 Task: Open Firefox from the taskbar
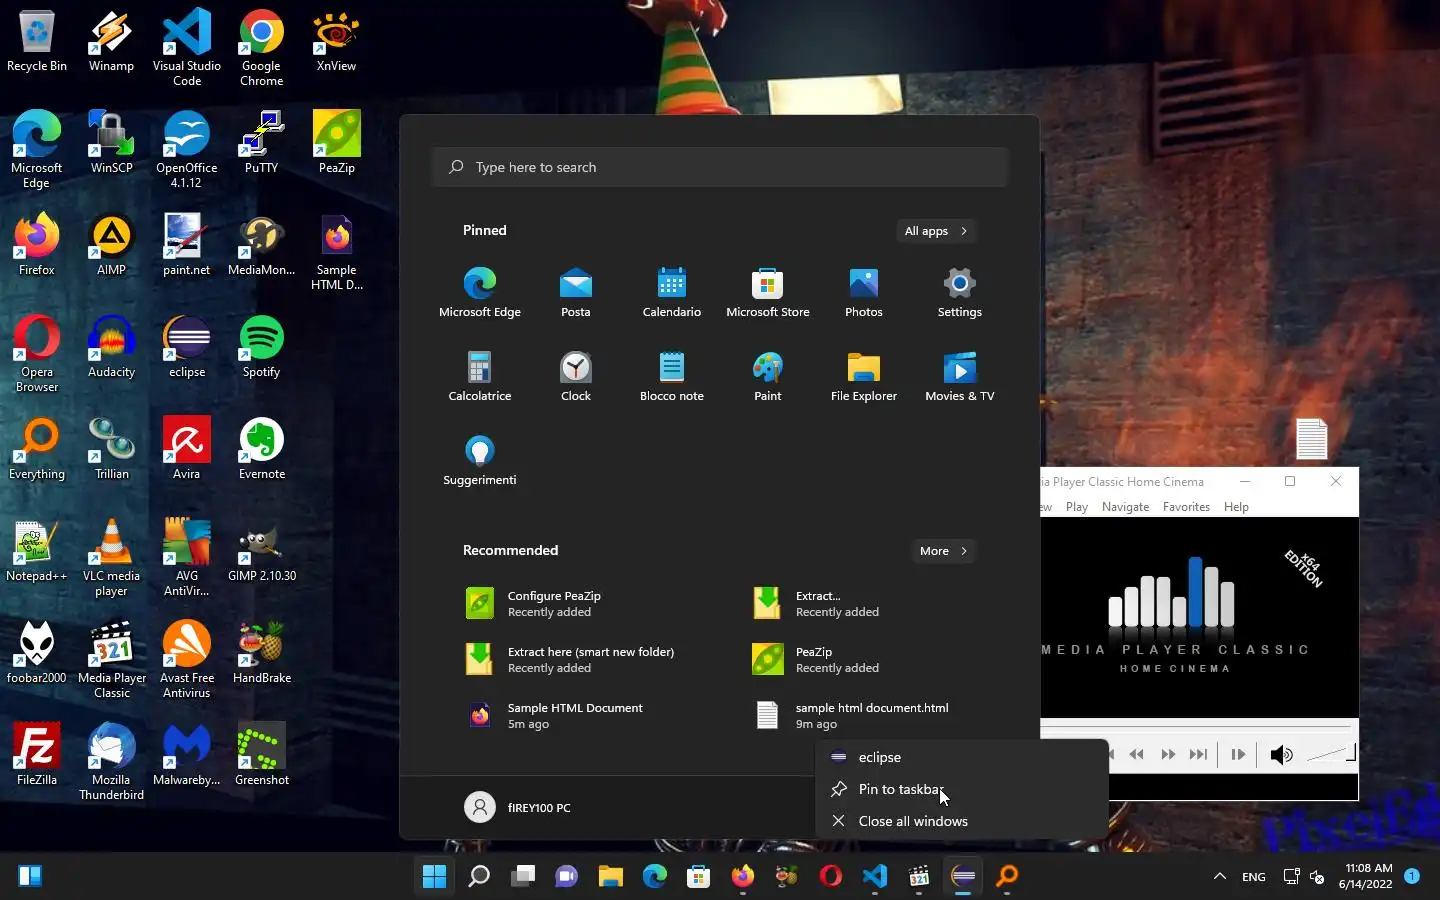[x=743, y=877]
